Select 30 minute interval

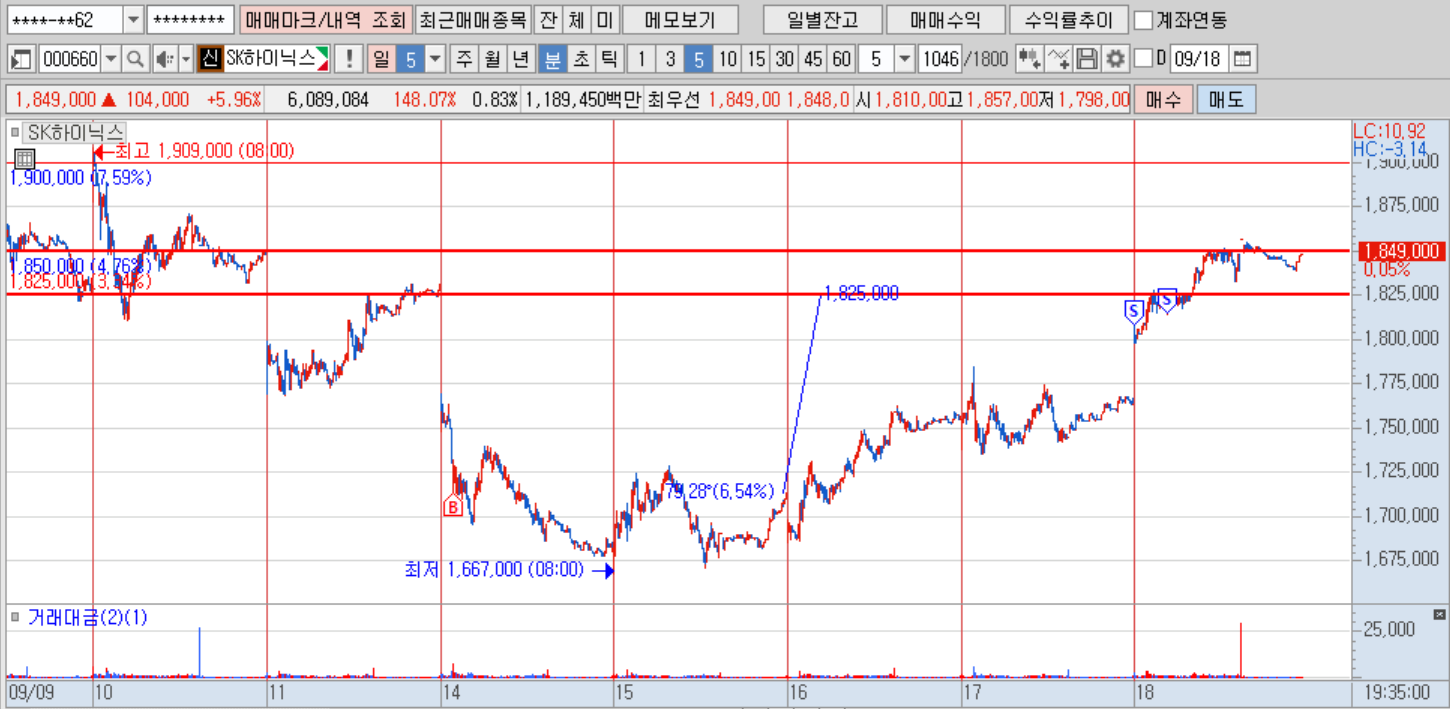tap(785, 59)
